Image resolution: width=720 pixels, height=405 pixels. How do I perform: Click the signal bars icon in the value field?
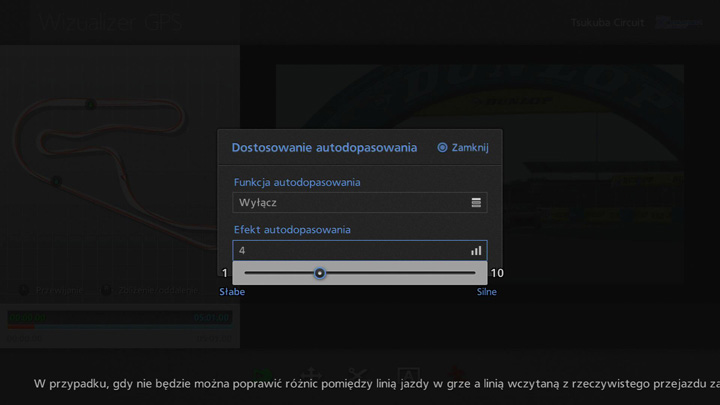[x=476, y=251]
